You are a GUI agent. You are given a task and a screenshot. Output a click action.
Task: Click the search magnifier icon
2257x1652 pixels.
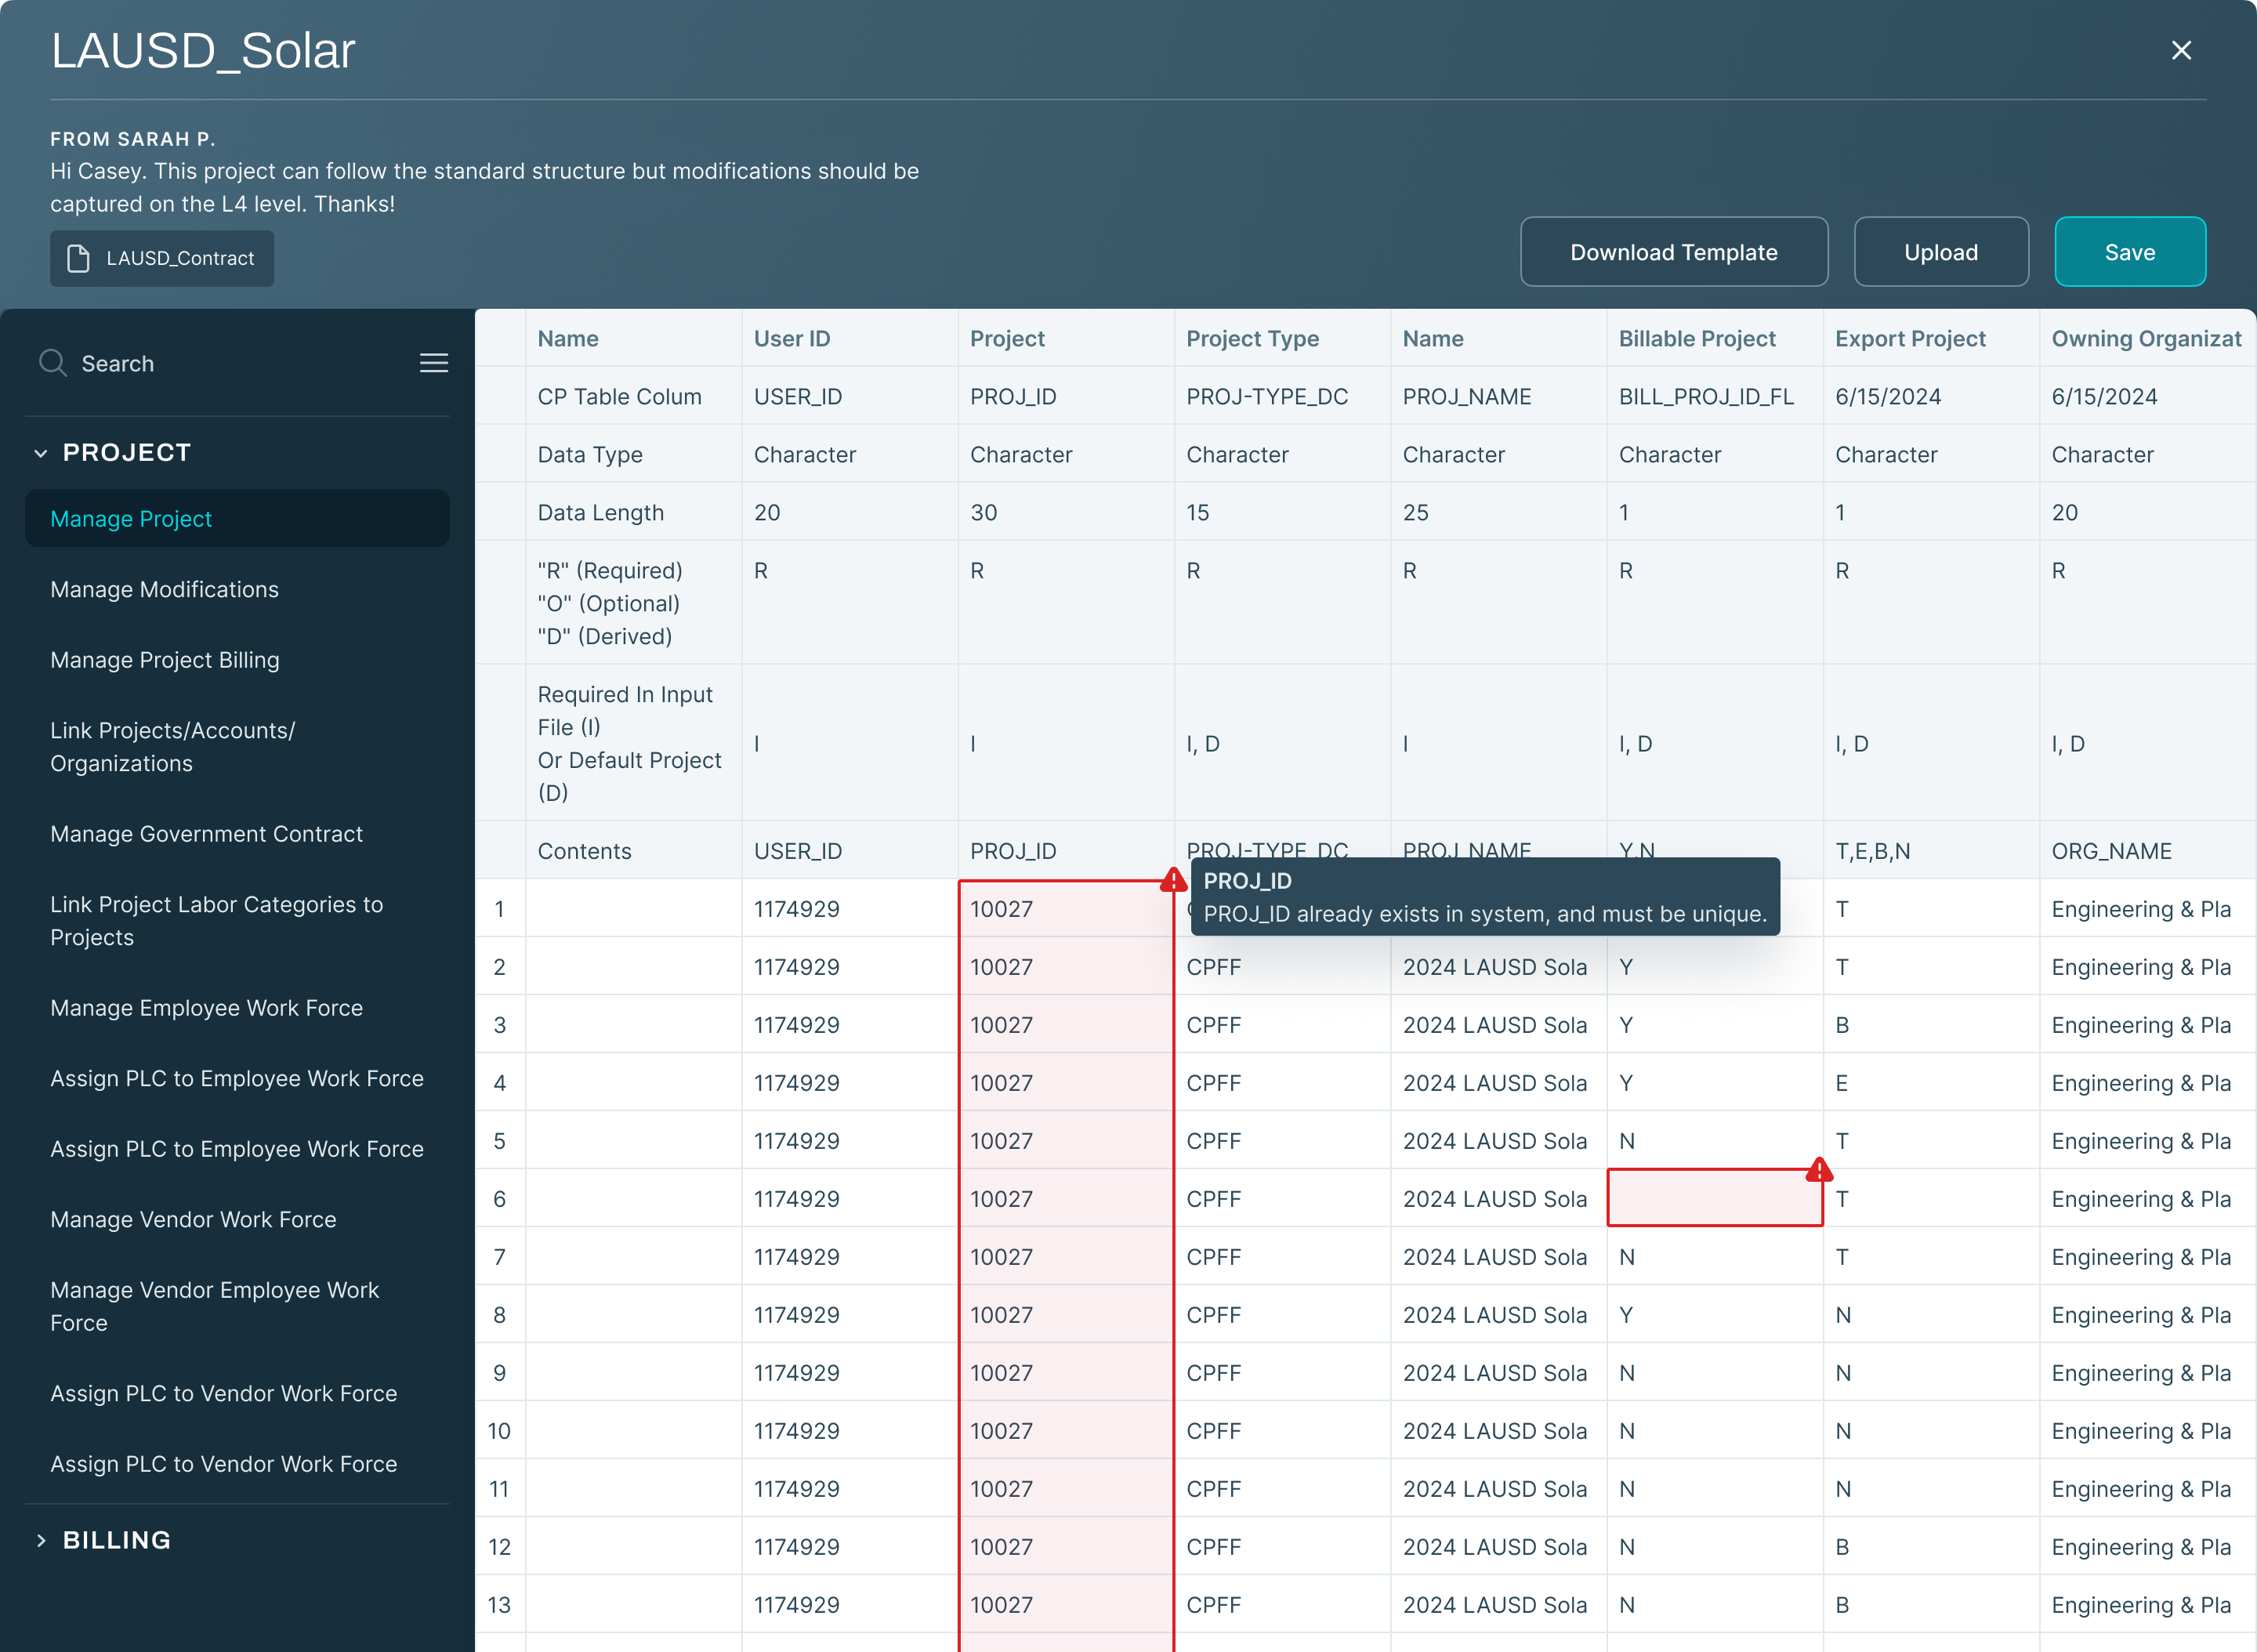click(53, 363)
